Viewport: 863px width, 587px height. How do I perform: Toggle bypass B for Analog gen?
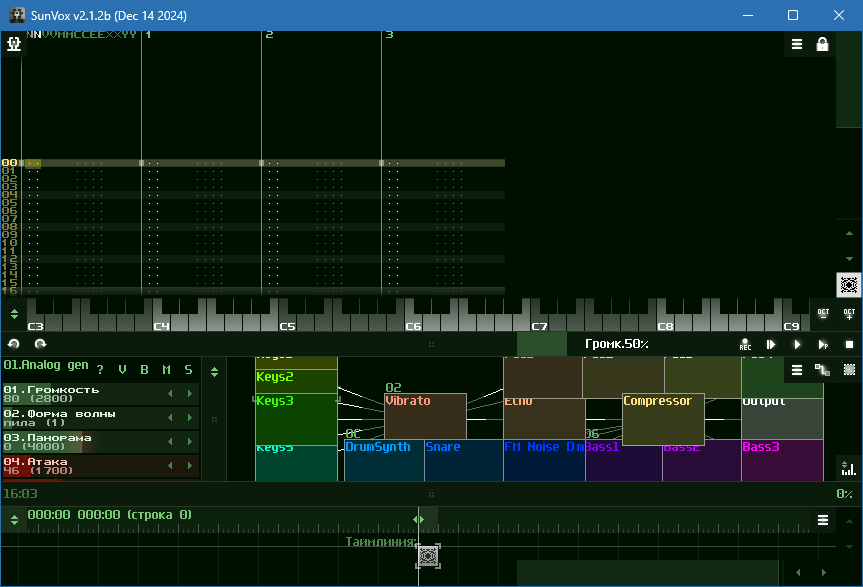[x=144, y=370]
